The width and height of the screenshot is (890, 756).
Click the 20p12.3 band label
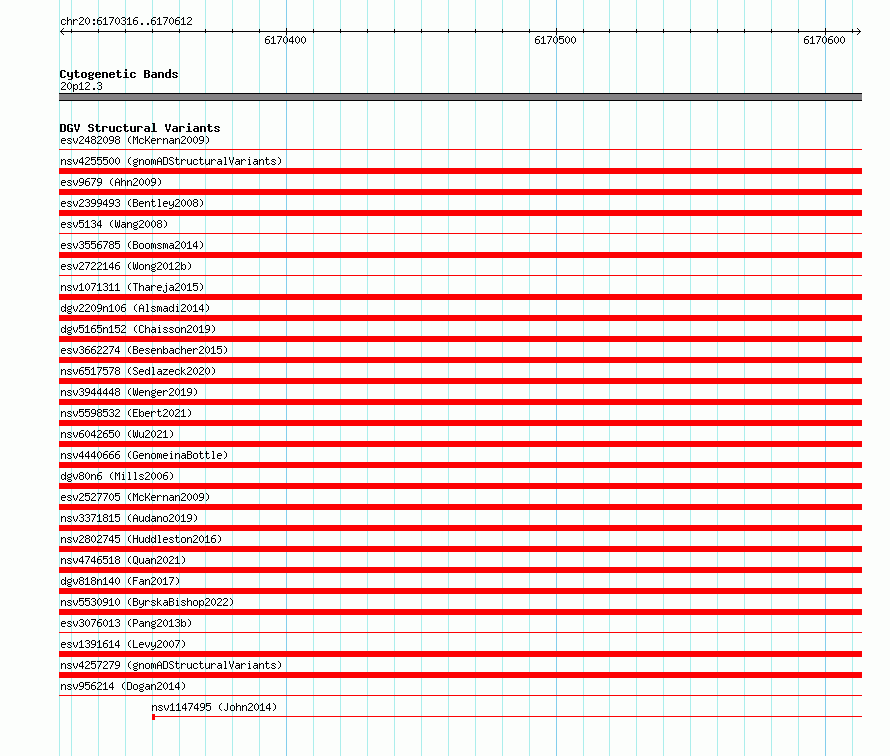click(81, 86)
